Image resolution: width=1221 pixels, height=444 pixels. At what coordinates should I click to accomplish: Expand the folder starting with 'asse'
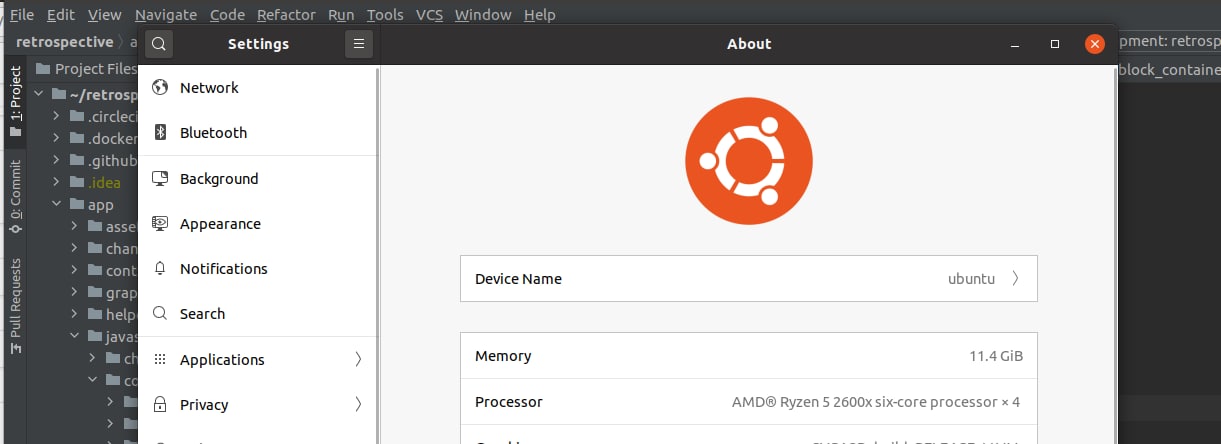[74, 226]
